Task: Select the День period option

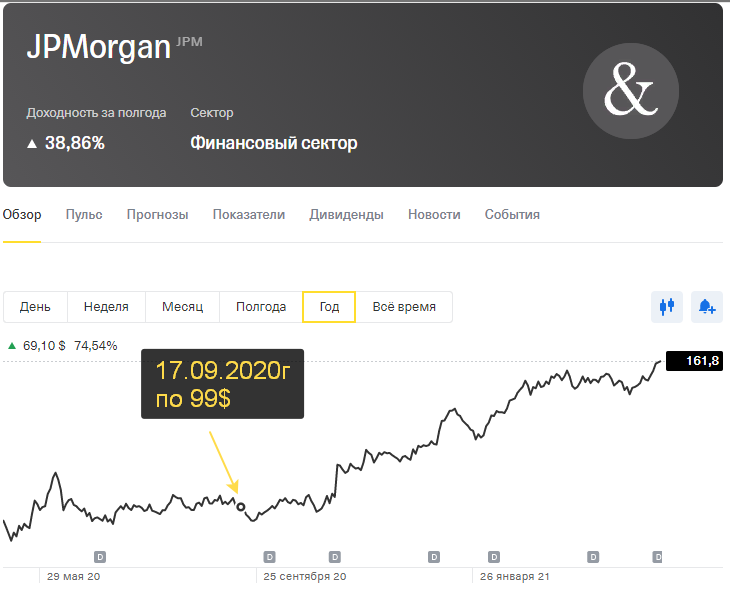Action: (35, 307)
